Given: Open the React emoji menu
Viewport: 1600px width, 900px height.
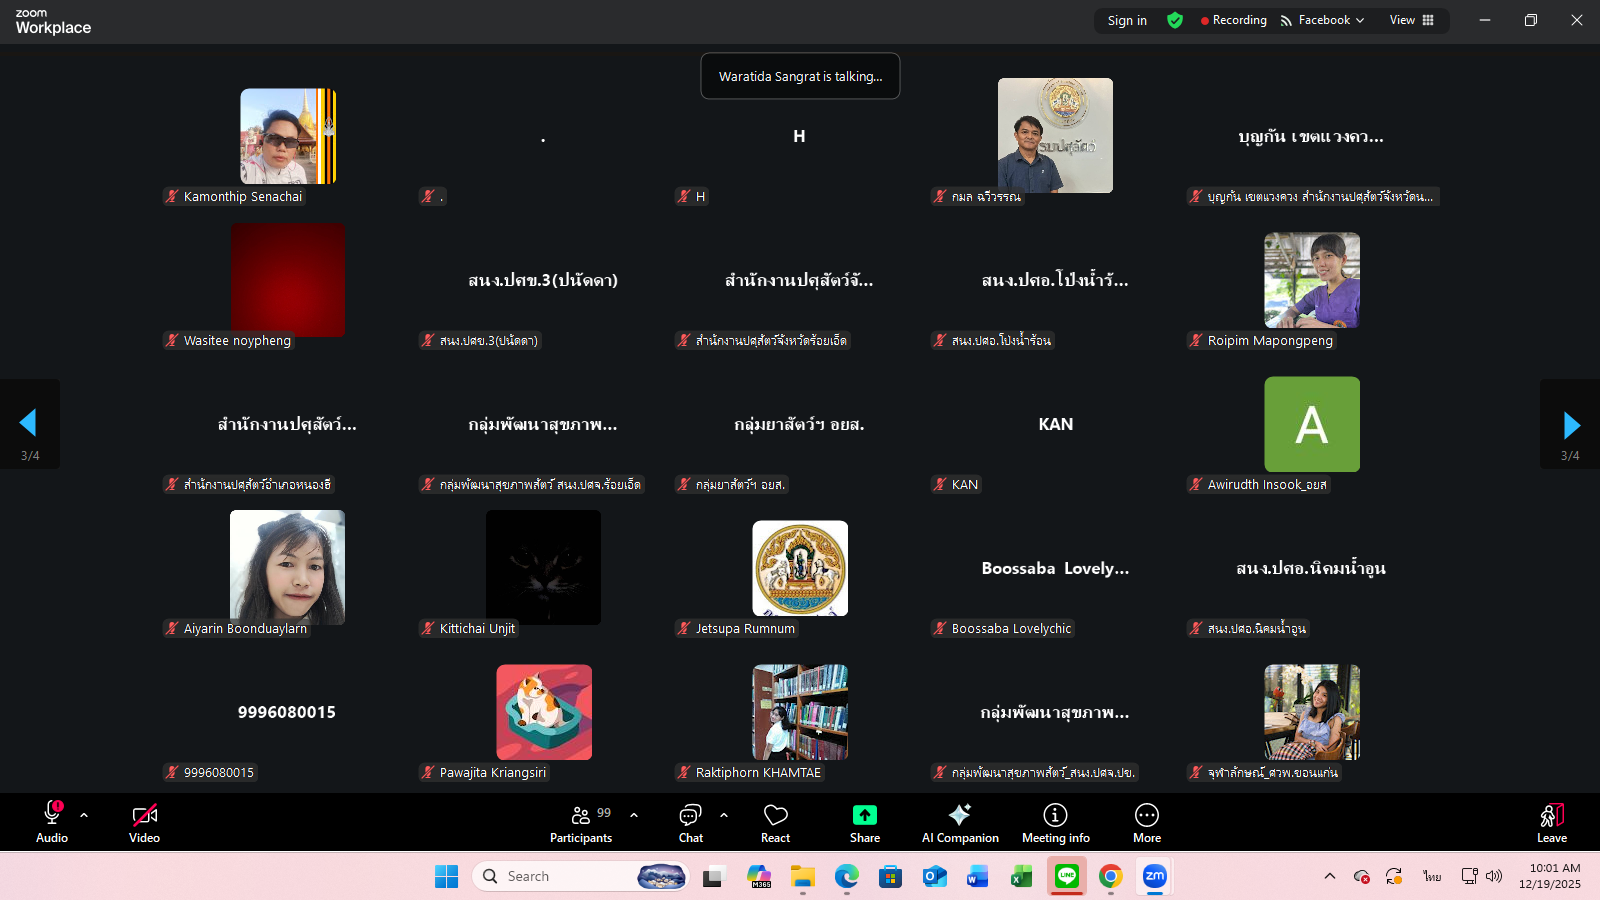Looking at the screenshot, I should click(x=775, y=822).
